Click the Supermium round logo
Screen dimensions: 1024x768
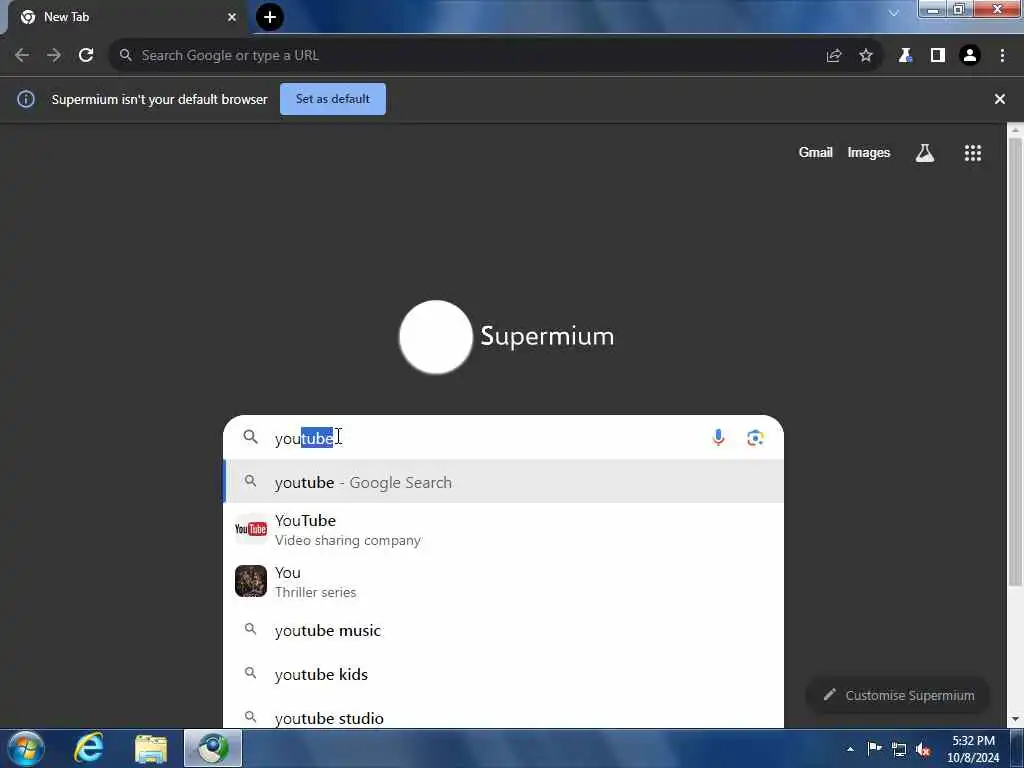(x=436, y=337)
